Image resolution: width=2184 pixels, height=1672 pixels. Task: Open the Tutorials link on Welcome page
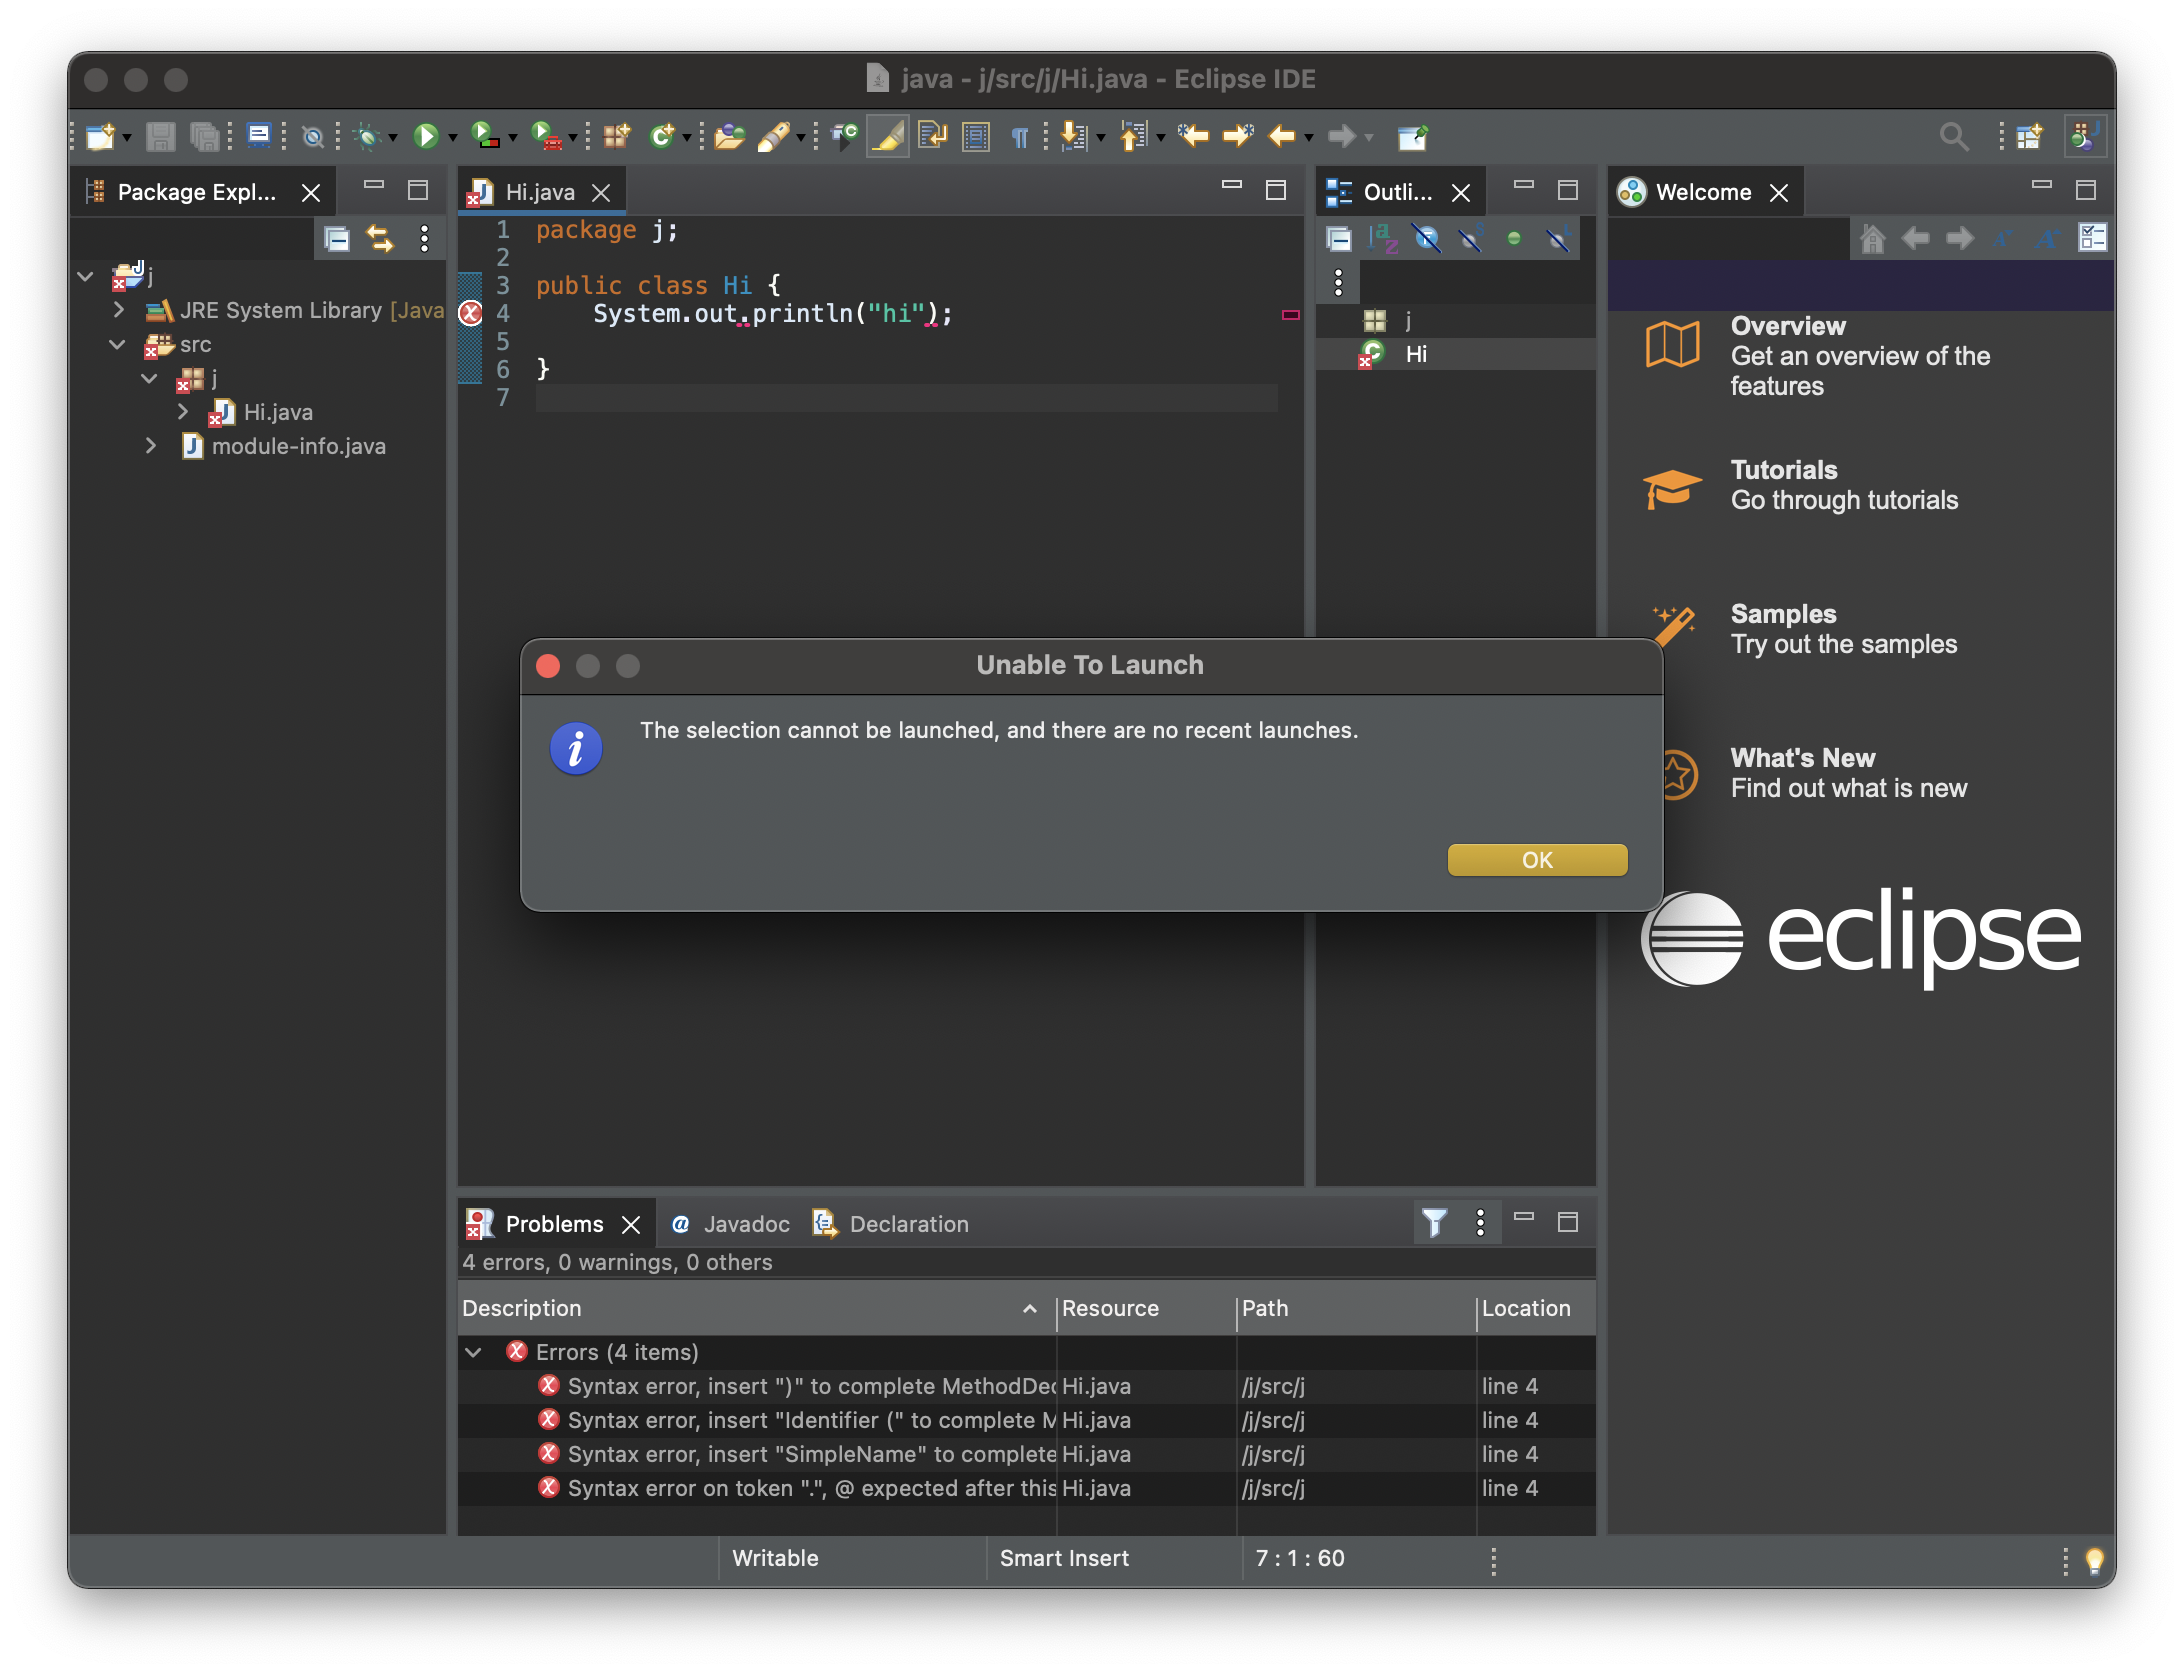1784,470
